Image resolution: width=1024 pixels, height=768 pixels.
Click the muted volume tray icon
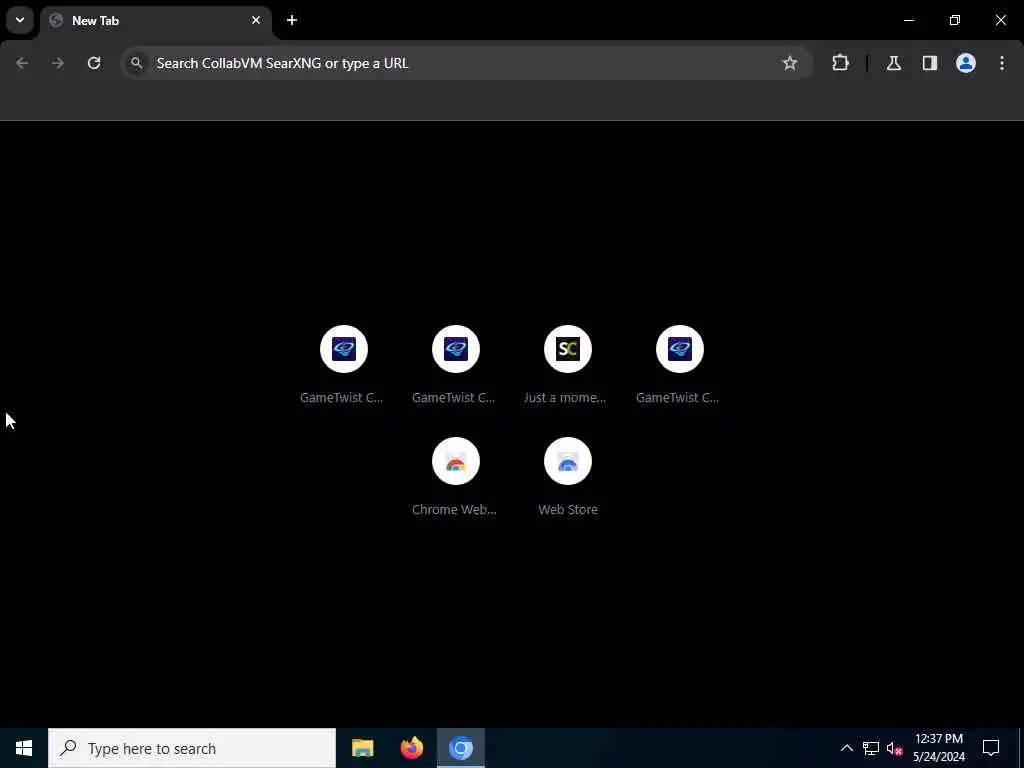pyautogui.click(x=895, y=748)
